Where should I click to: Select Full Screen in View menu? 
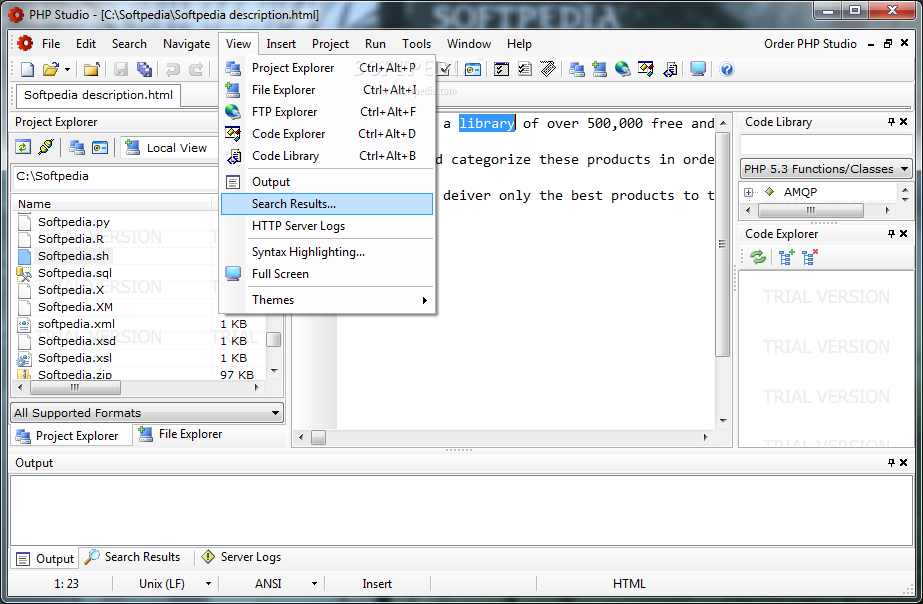pos(327,274)
